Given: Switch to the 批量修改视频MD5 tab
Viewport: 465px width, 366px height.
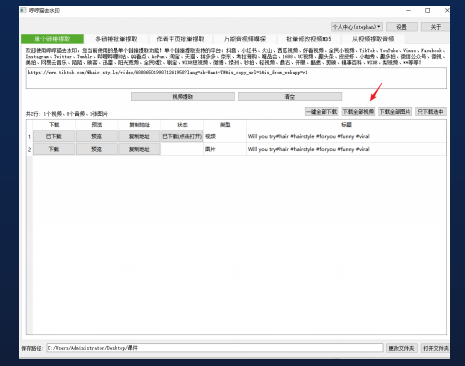Looking at the screenshot, I should (309, 39).
